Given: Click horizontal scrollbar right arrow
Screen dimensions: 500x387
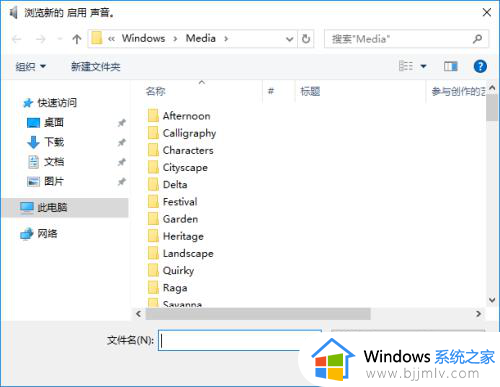Looking at the screenshot, I should pos(479,314).
